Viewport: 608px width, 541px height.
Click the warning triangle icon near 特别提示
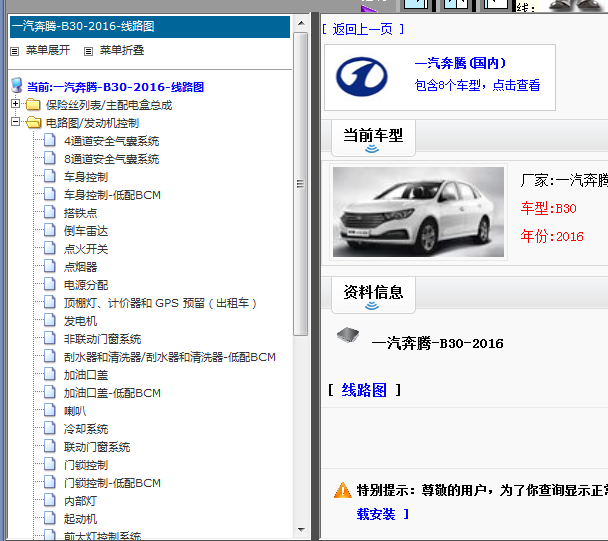(343, 490)
